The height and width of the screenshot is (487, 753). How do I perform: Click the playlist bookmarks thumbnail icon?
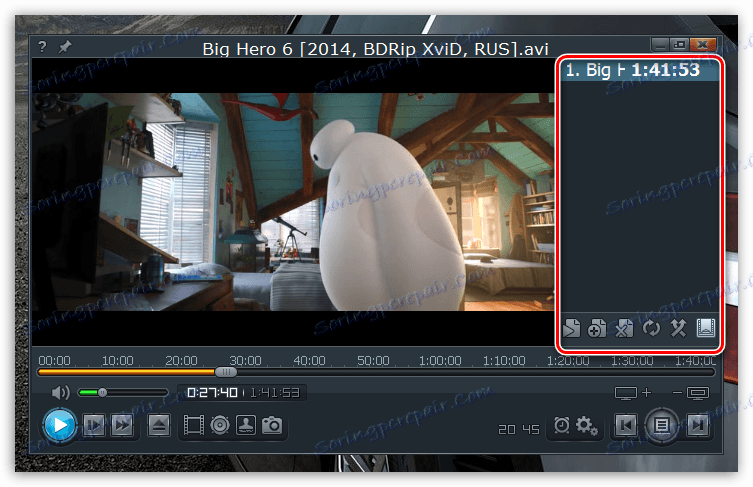coord(705,328)
